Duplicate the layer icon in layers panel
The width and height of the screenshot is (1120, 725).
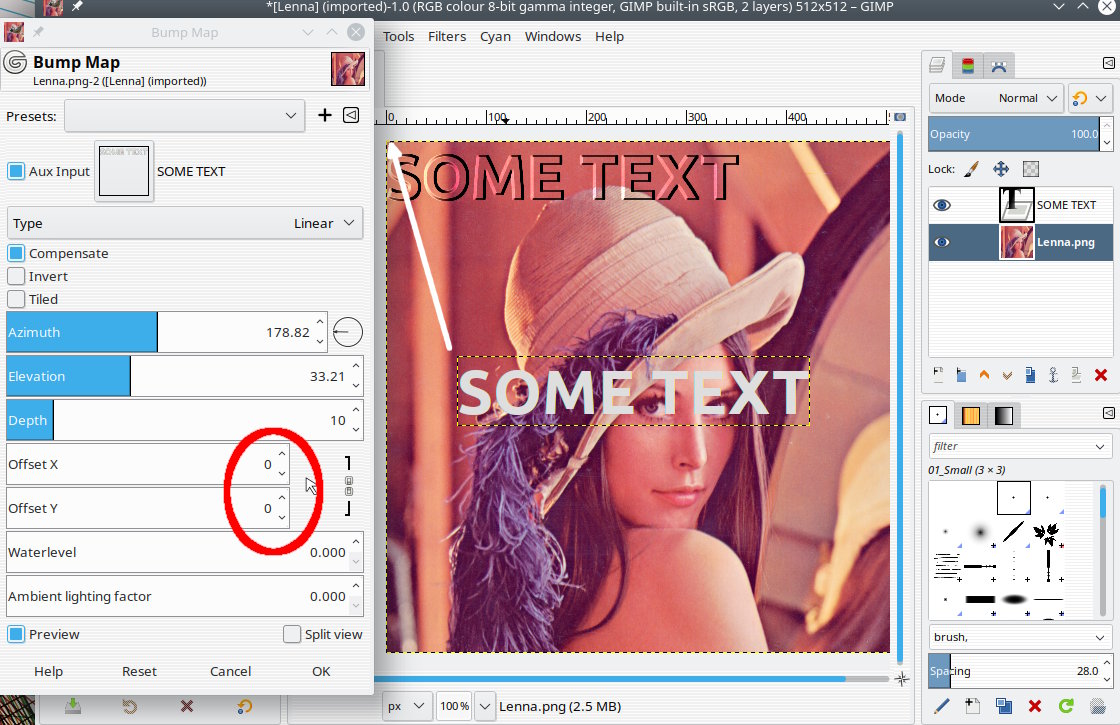pyautogui.click(x=1030, y=375)
